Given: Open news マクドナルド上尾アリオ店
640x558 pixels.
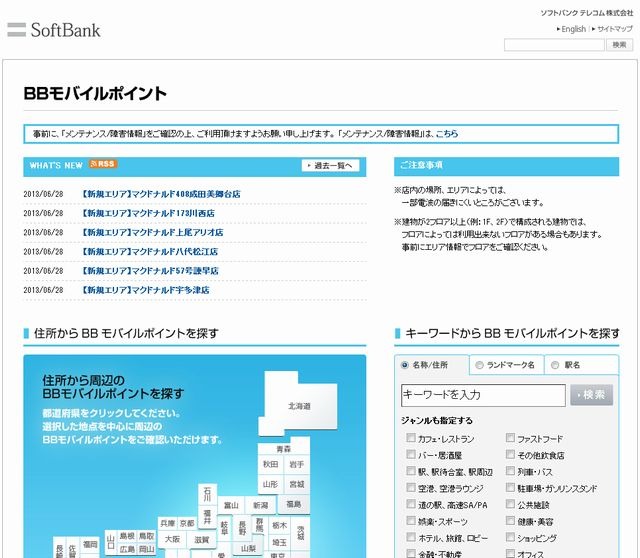Looking at the screenshot, I should [153, 232].
